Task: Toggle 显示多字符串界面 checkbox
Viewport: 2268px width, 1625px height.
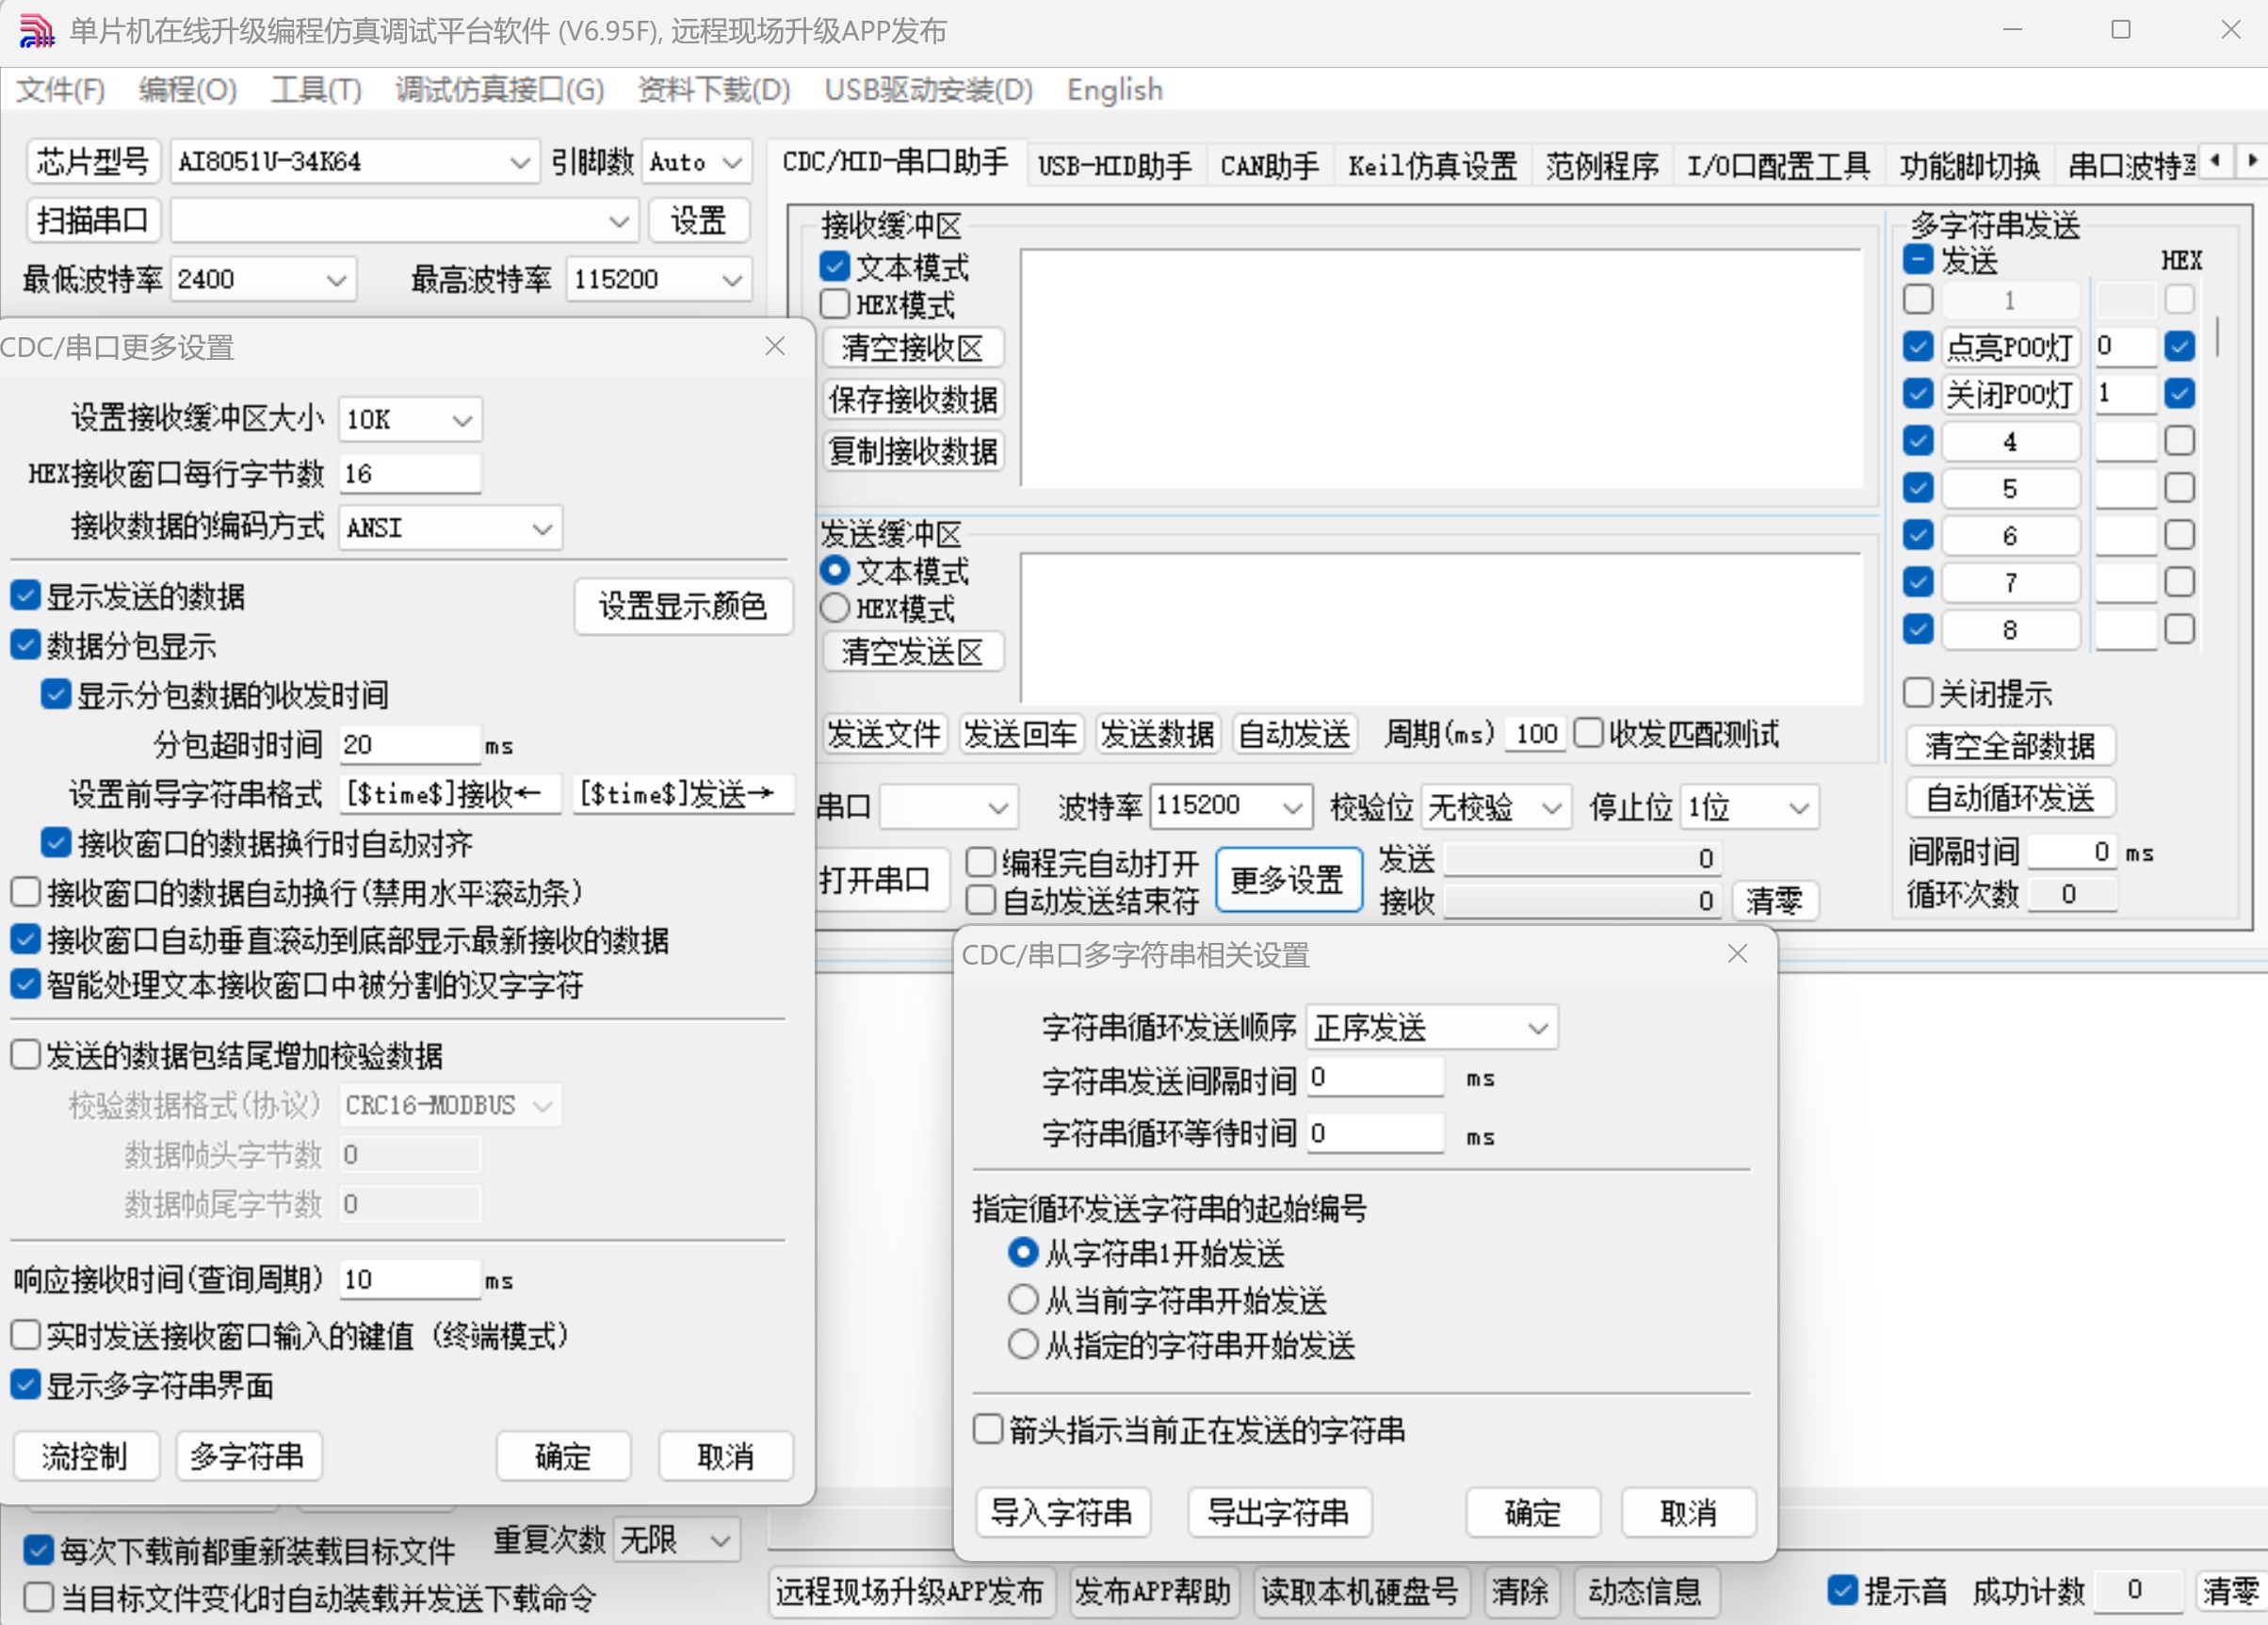Action: click(x=25, y=1385)
